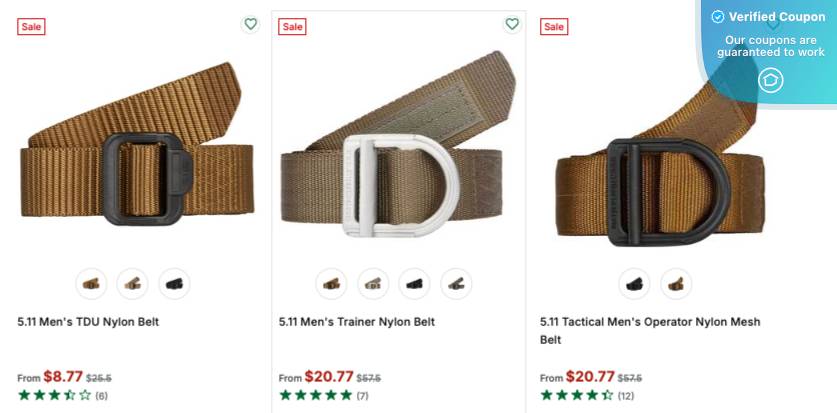Open the 5.11 Men's TDU Nylon Belt link
Image resolution: width=837 pixels, height=413 pixels.
(88, 322)
